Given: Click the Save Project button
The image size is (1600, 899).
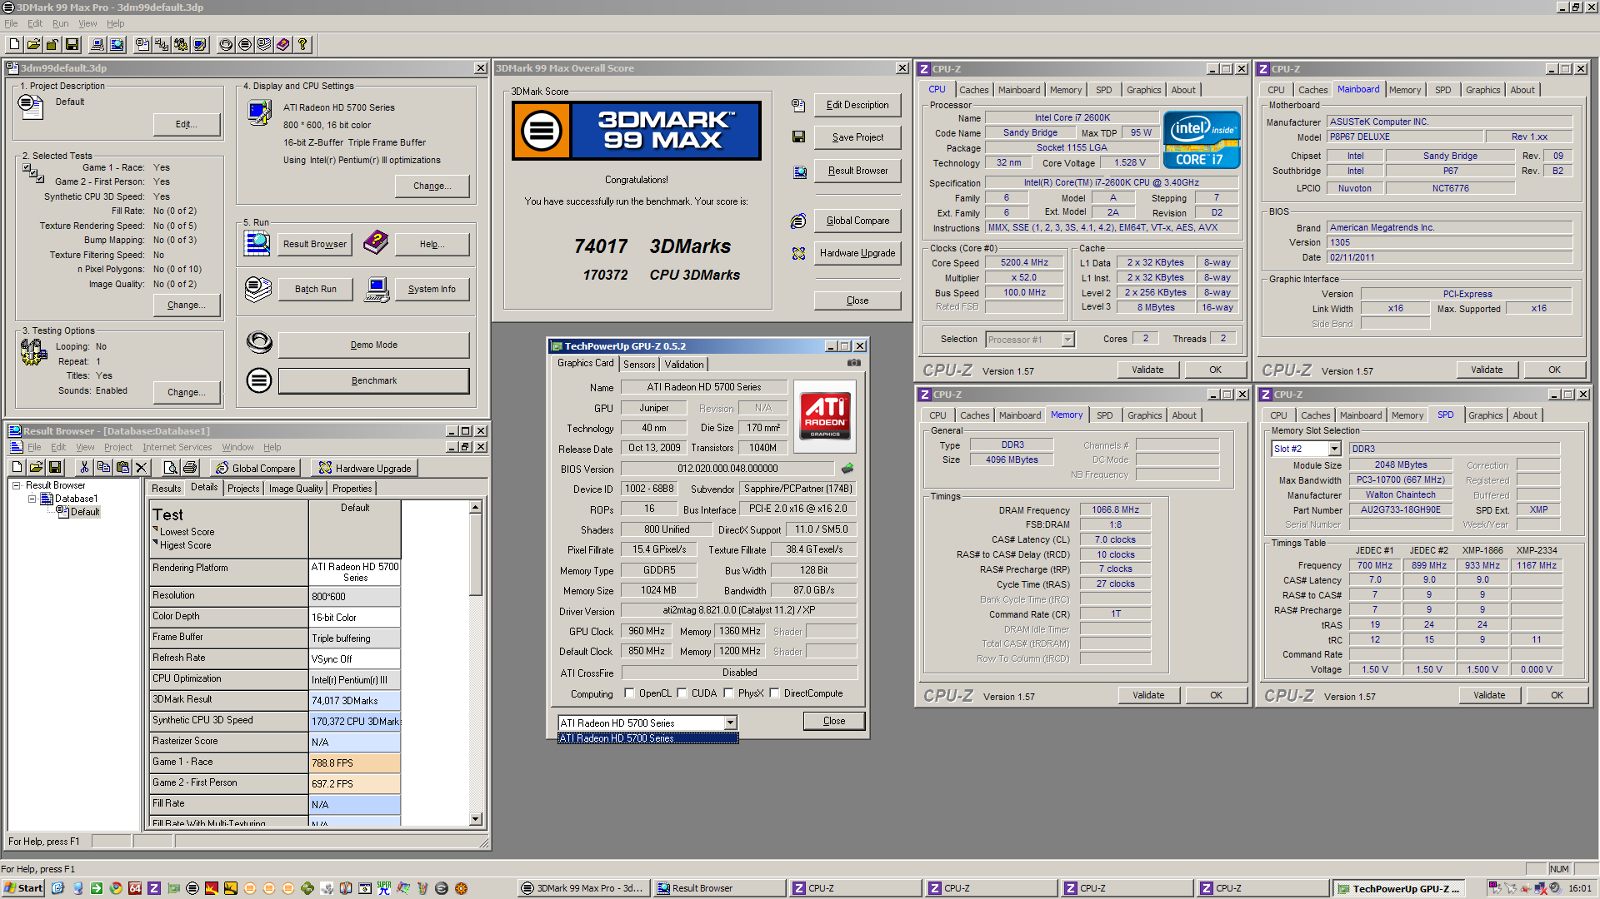Looking at the screenshot, I should click(x=858, y=137).
